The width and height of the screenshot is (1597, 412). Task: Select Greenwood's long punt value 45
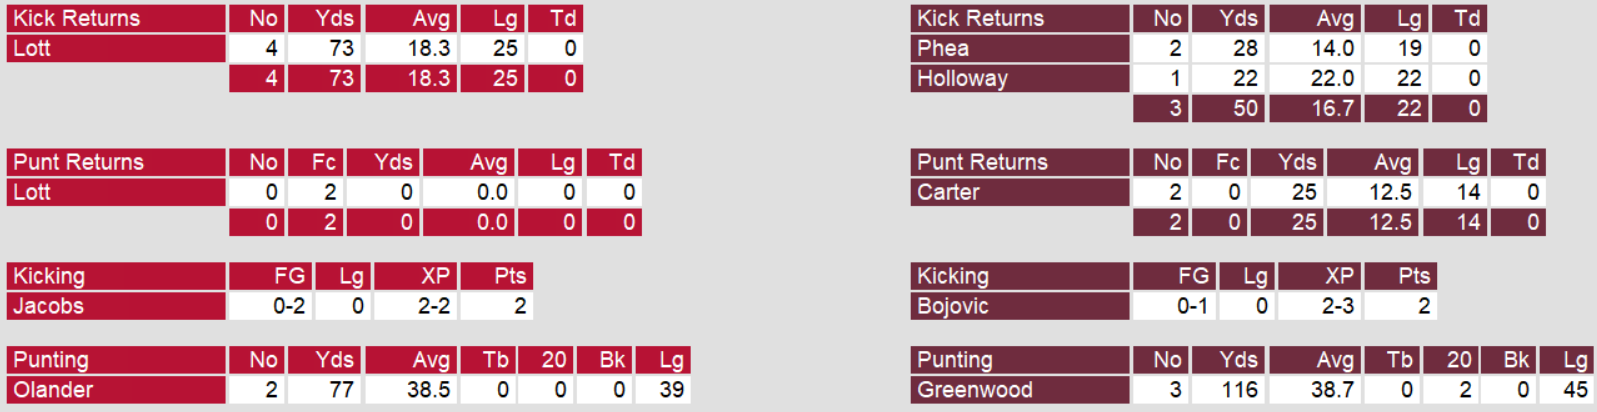pos(1575,390)
